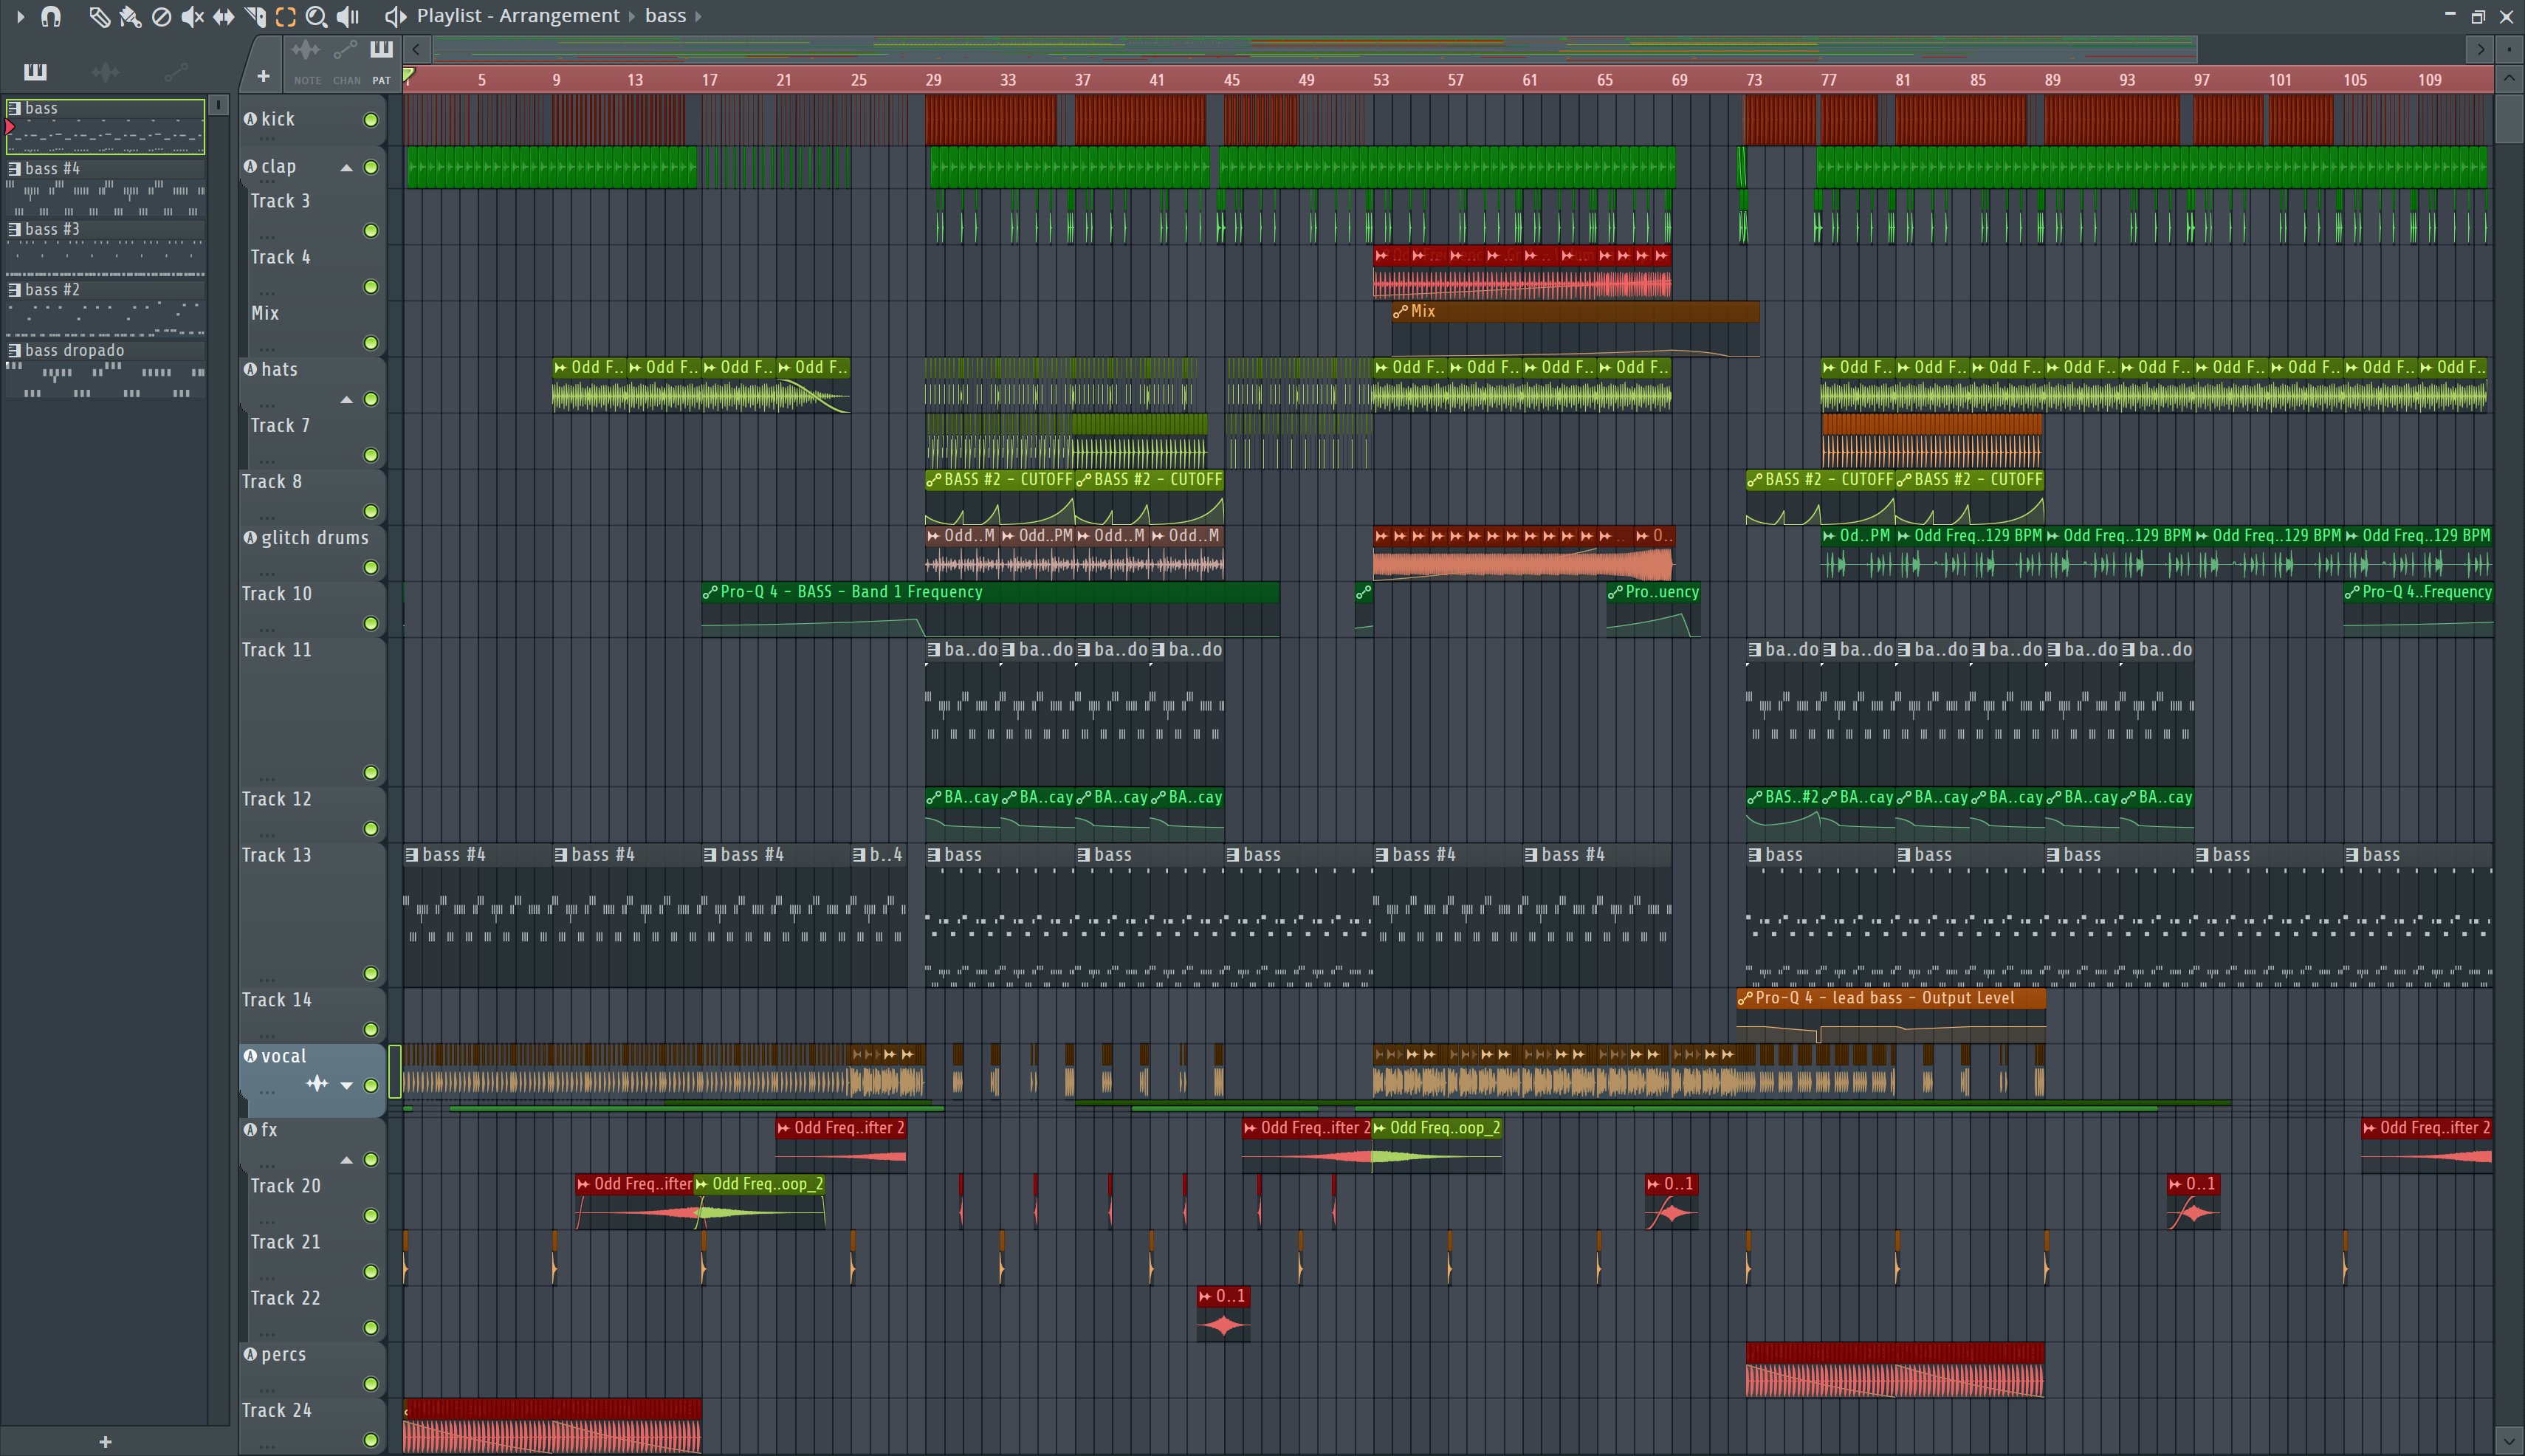Select the Delete tool

[x=161, y=16]
